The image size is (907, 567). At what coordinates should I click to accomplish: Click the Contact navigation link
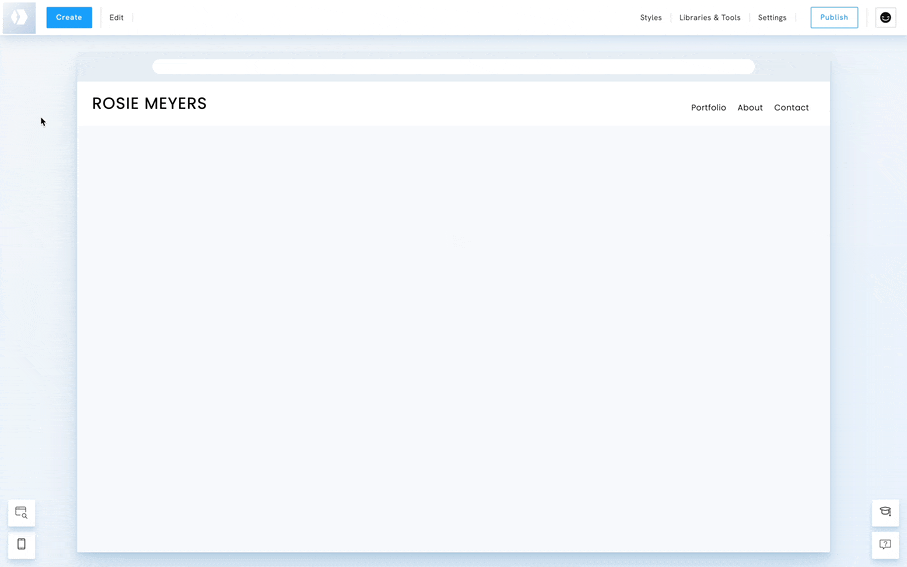[791, 108]
